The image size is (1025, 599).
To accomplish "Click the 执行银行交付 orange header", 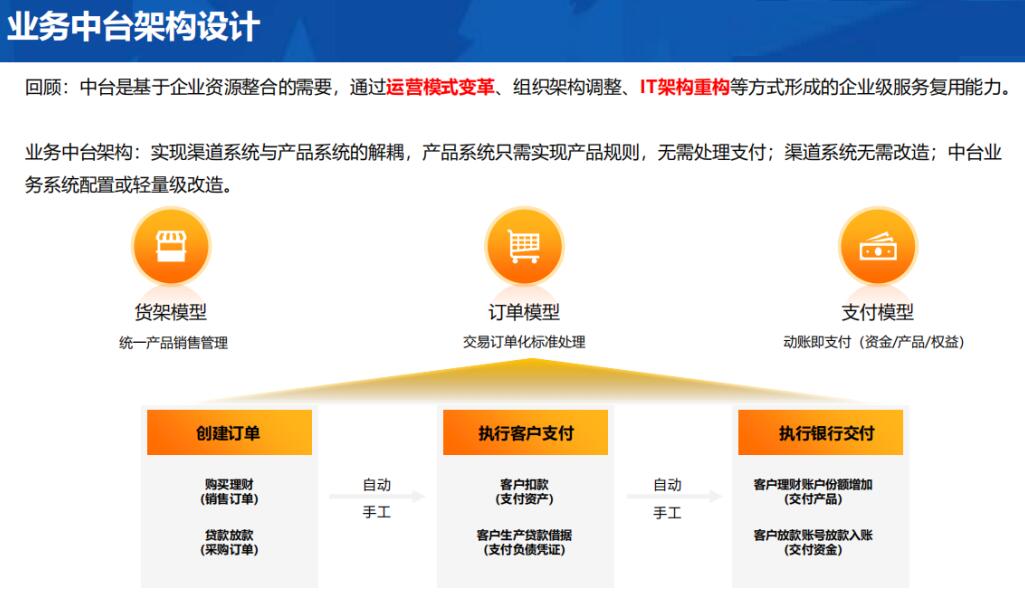I will (820, 432).
